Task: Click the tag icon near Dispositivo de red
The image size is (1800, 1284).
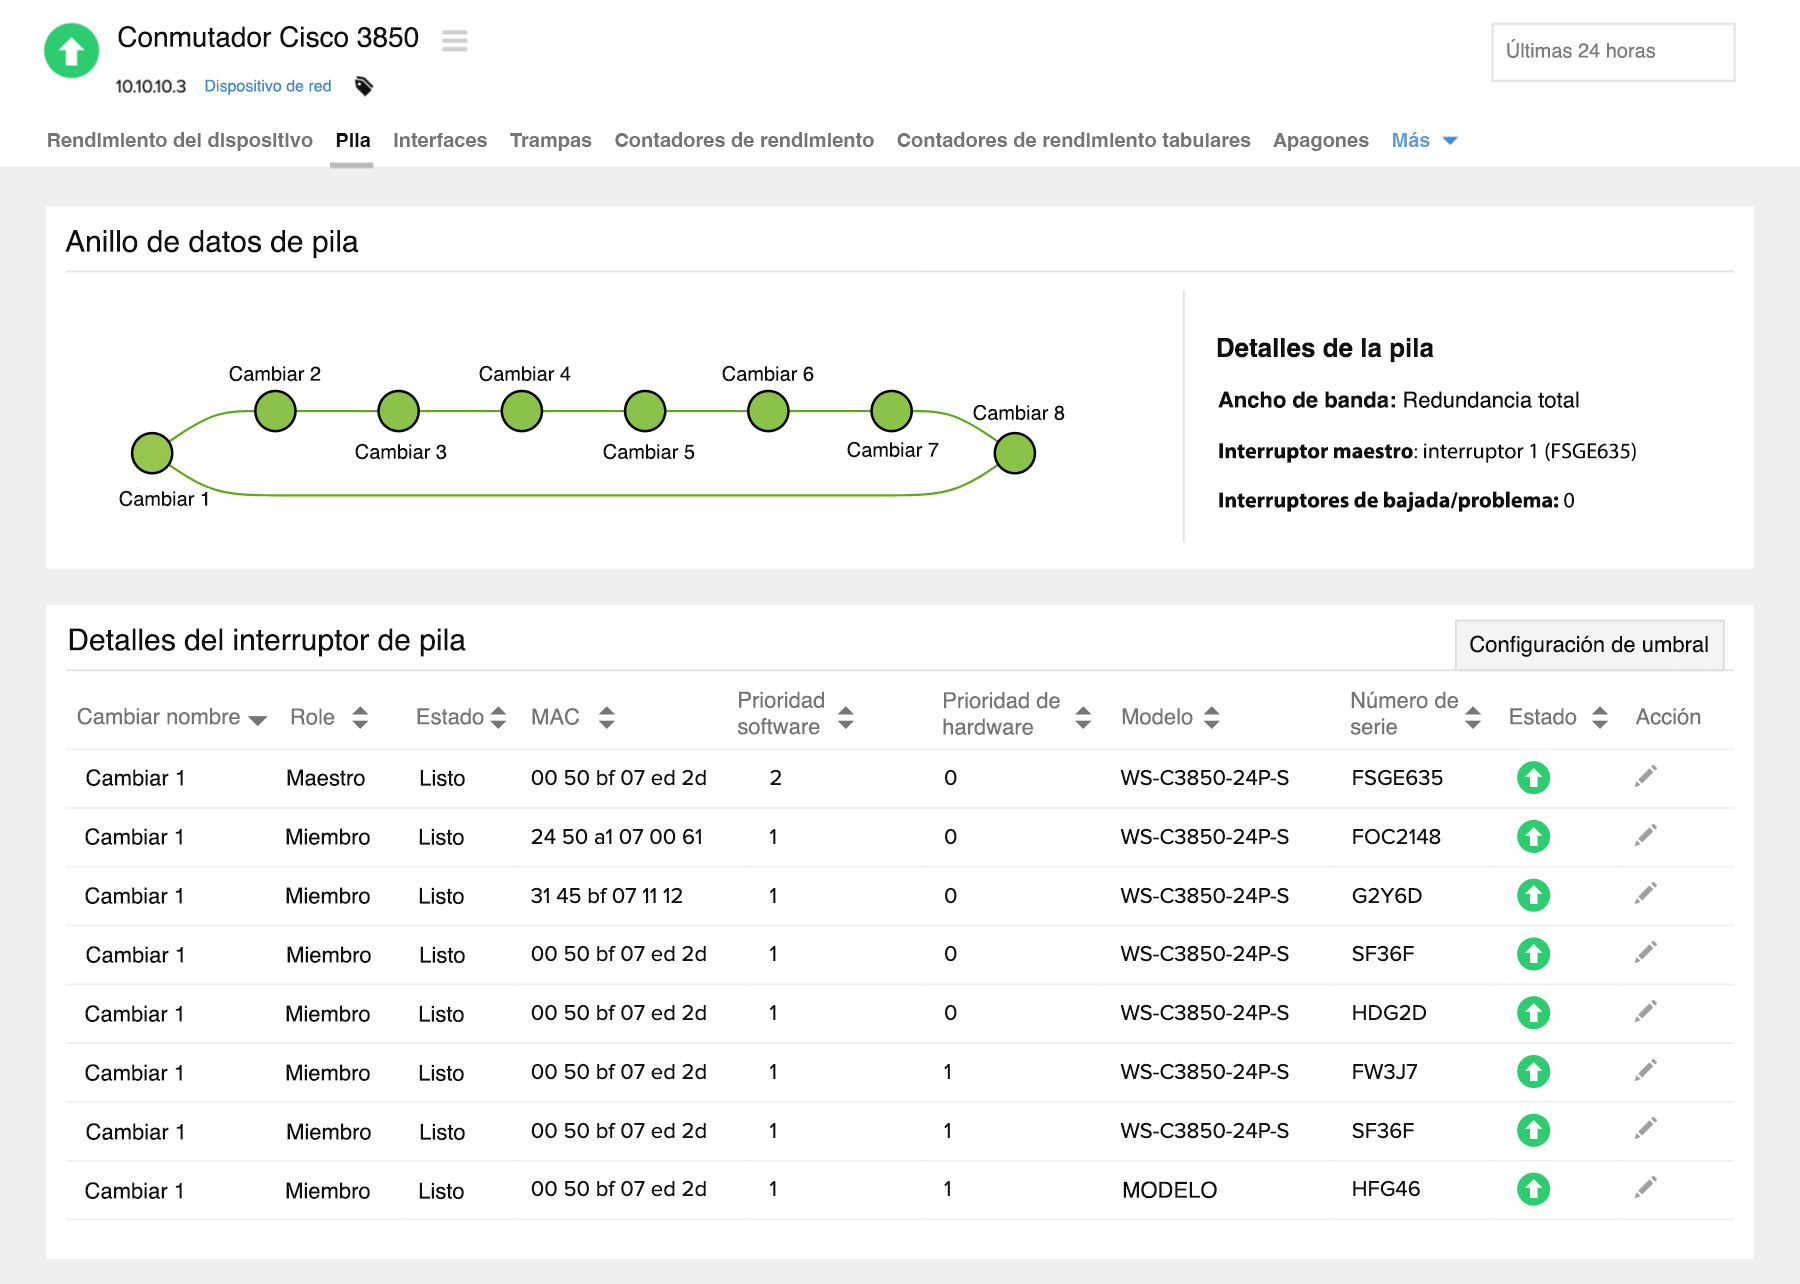Action: (x=364, y=86)
